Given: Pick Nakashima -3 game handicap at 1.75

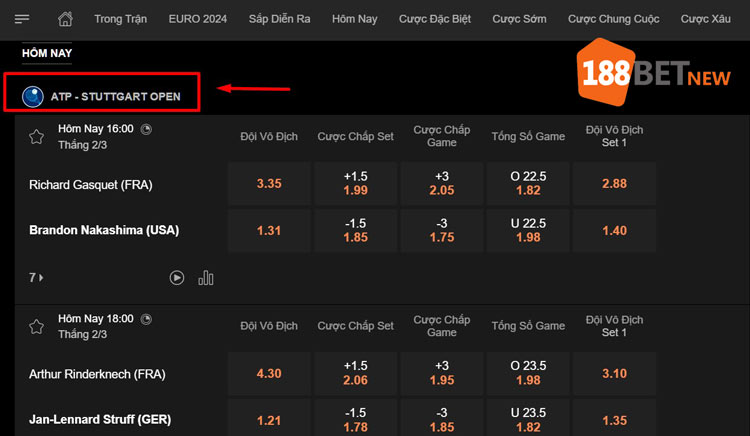Looking at the screenshot, I should [442, 230].
